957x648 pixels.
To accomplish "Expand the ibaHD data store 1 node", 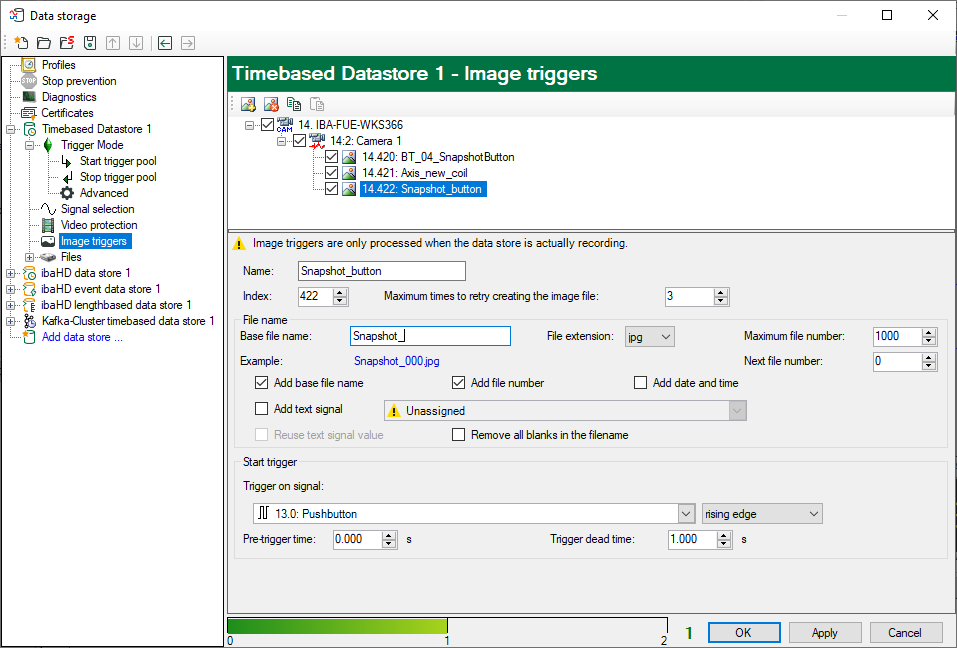I will tap(11, 273).
